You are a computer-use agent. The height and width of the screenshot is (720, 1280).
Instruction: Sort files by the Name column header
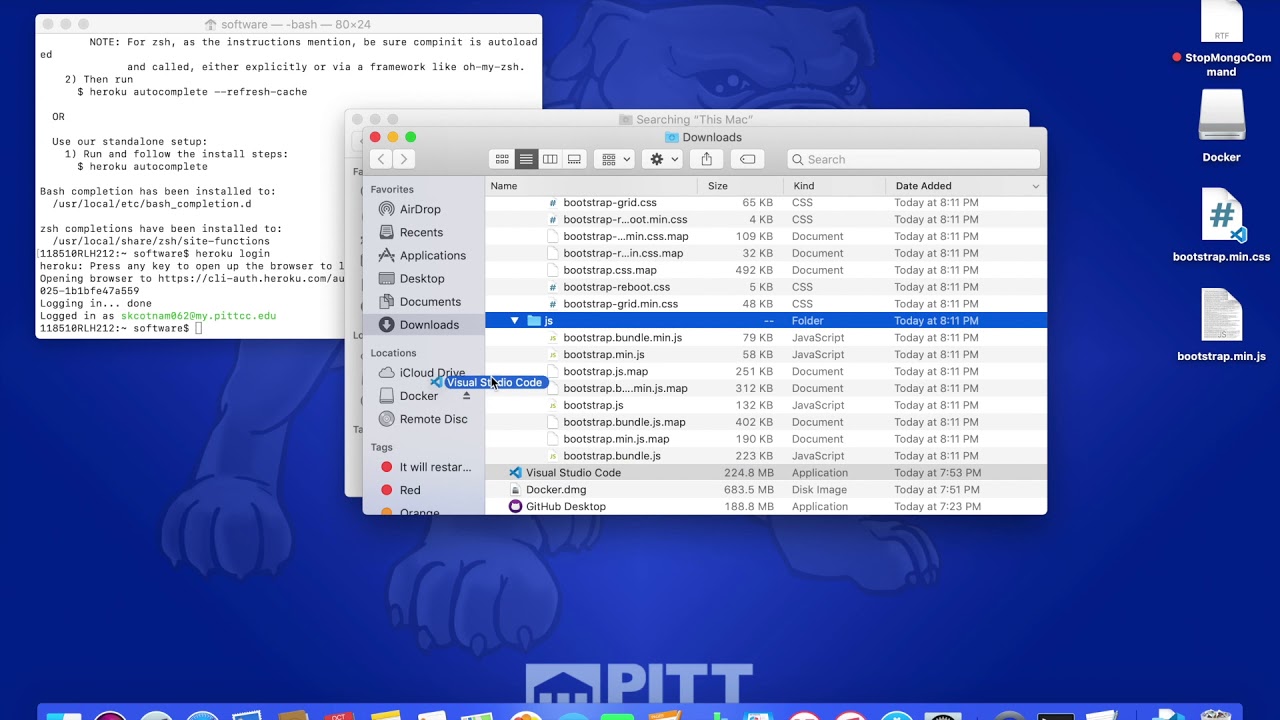tap(591, 186)
